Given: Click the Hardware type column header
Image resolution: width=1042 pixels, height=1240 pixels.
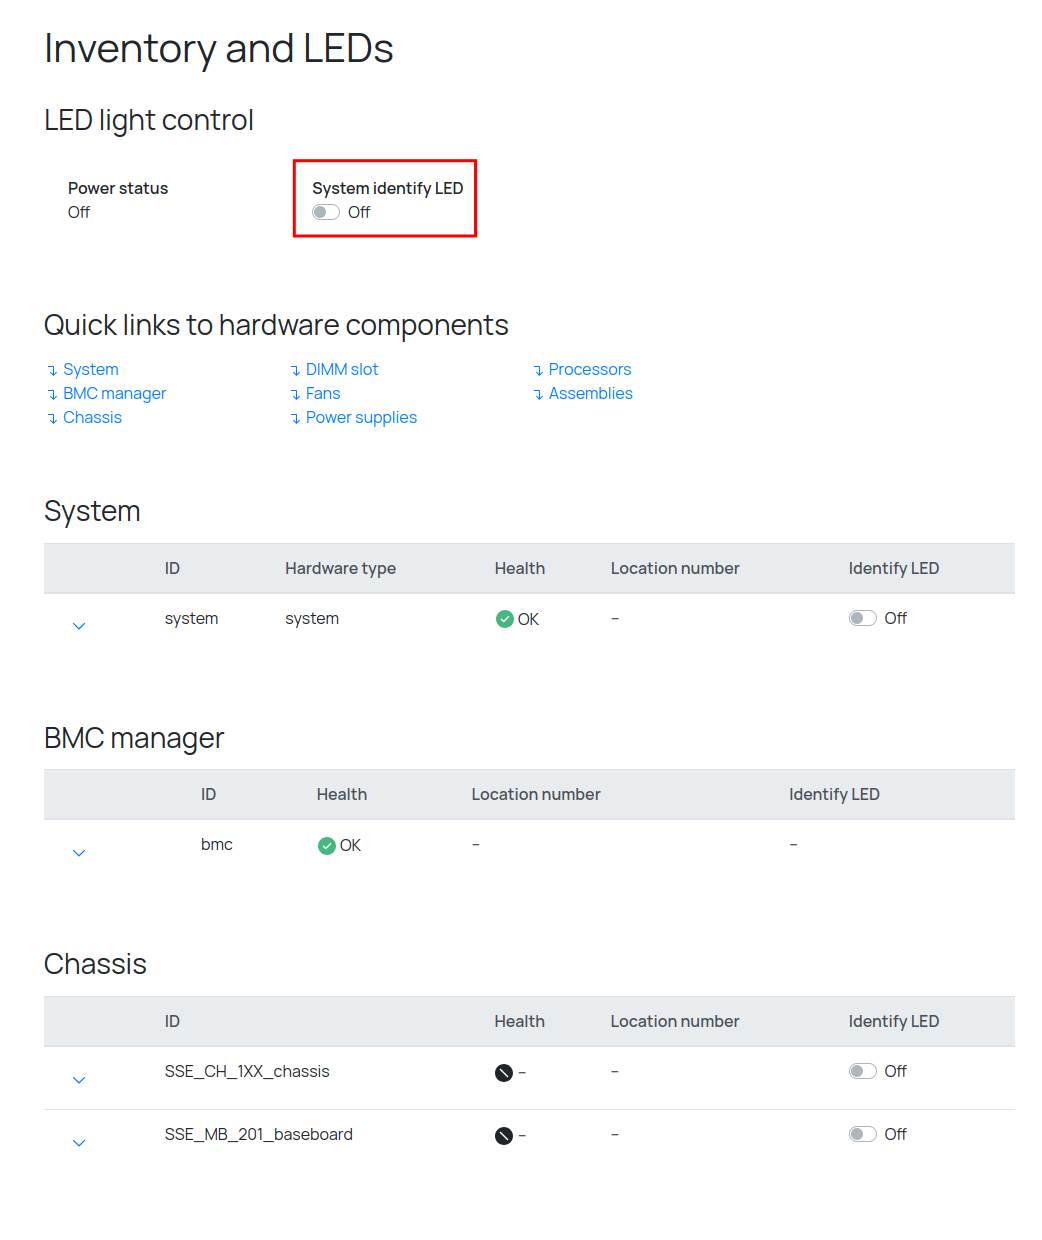Looking at the screenshot, I should [340, 568].
